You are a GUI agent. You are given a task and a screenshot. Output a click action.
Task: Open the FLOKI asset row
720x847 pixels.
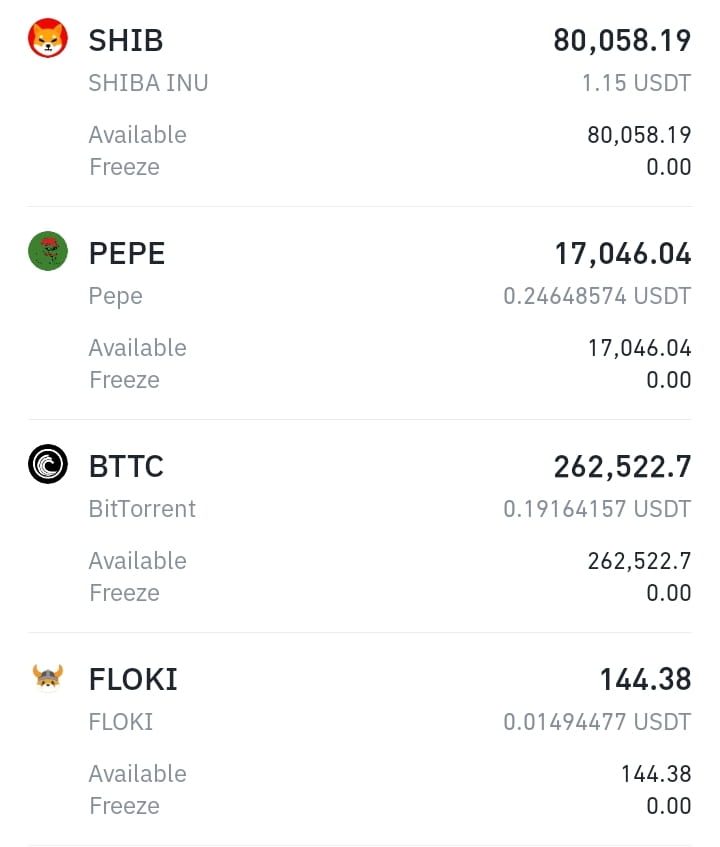click(360, 738)
